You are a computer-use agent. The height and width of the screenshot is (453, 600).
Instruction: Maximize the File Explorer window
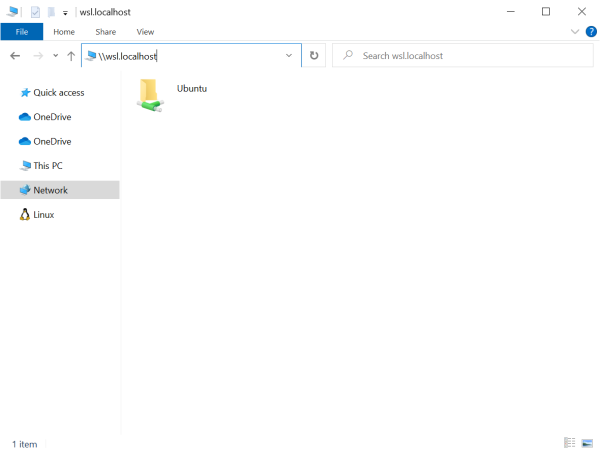click(546, 11)
